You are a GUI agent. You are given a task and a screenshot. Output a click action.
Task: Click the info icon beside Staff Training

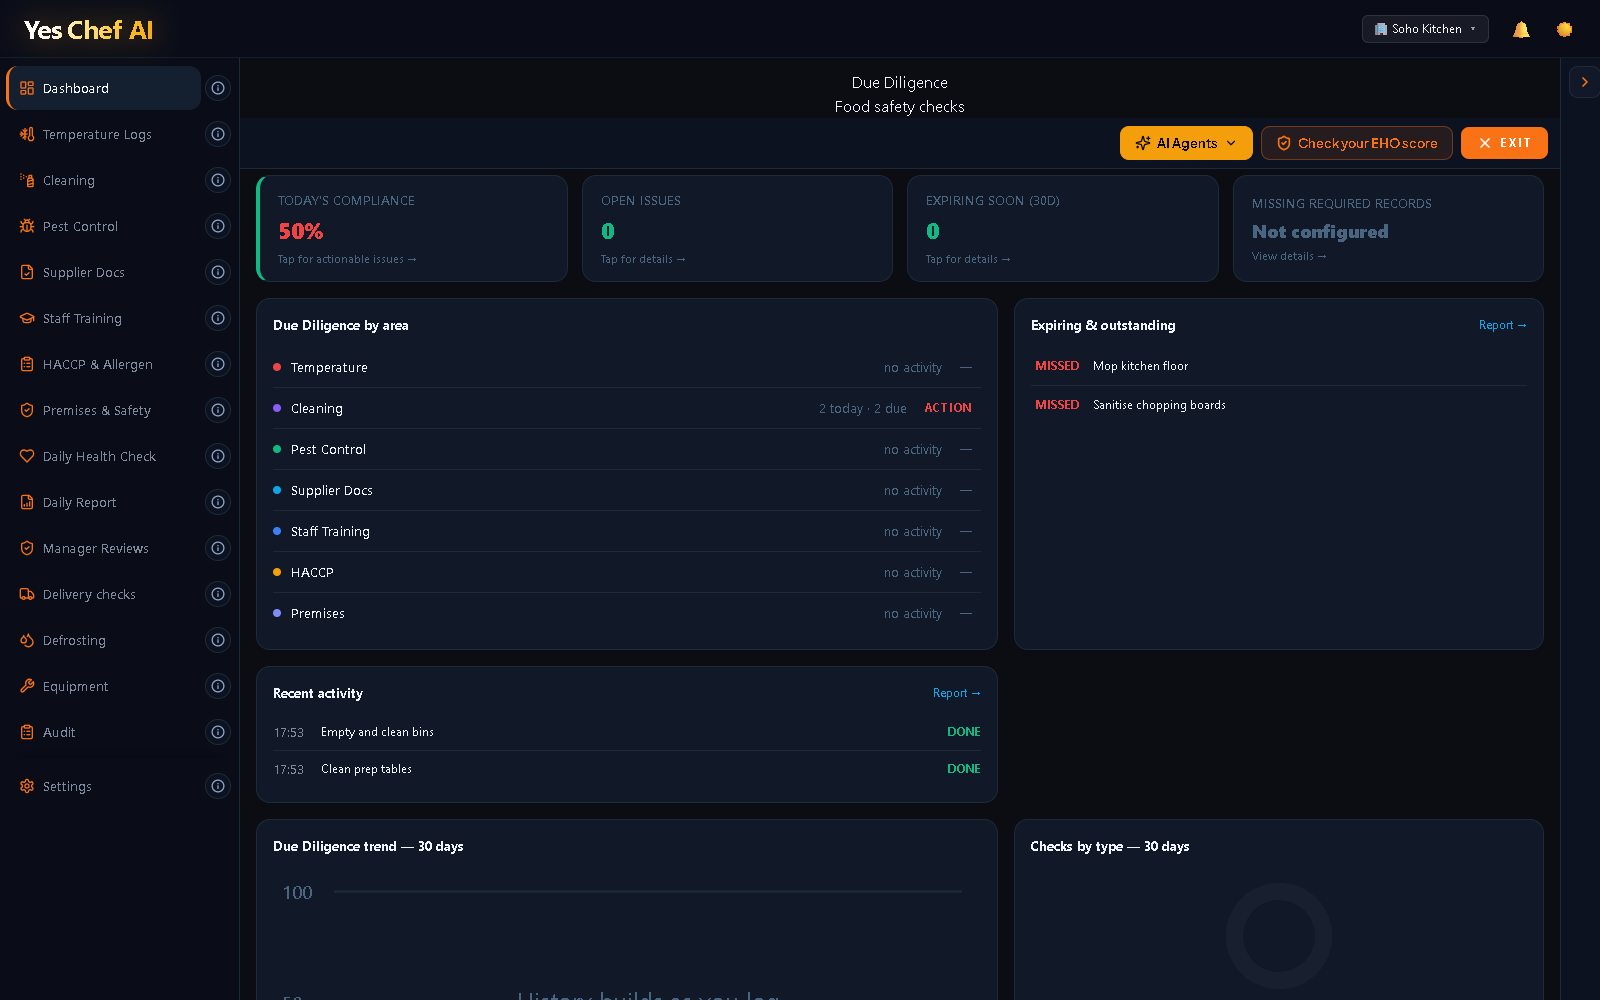[218, 318]
